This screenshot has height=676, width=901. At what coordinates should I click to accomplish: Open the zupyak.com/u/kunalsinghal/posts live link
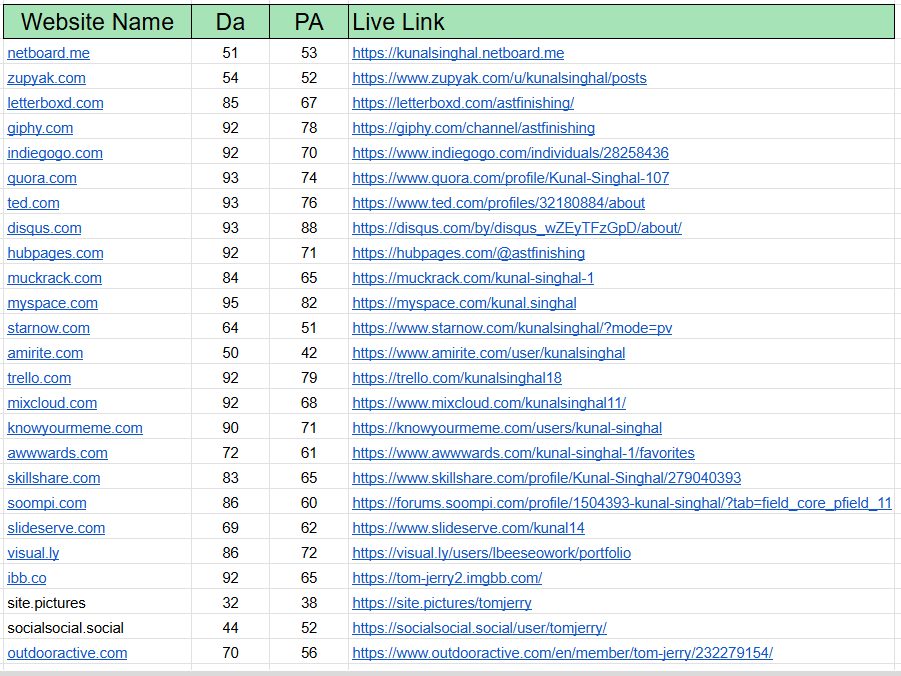(x=499, y=78)
